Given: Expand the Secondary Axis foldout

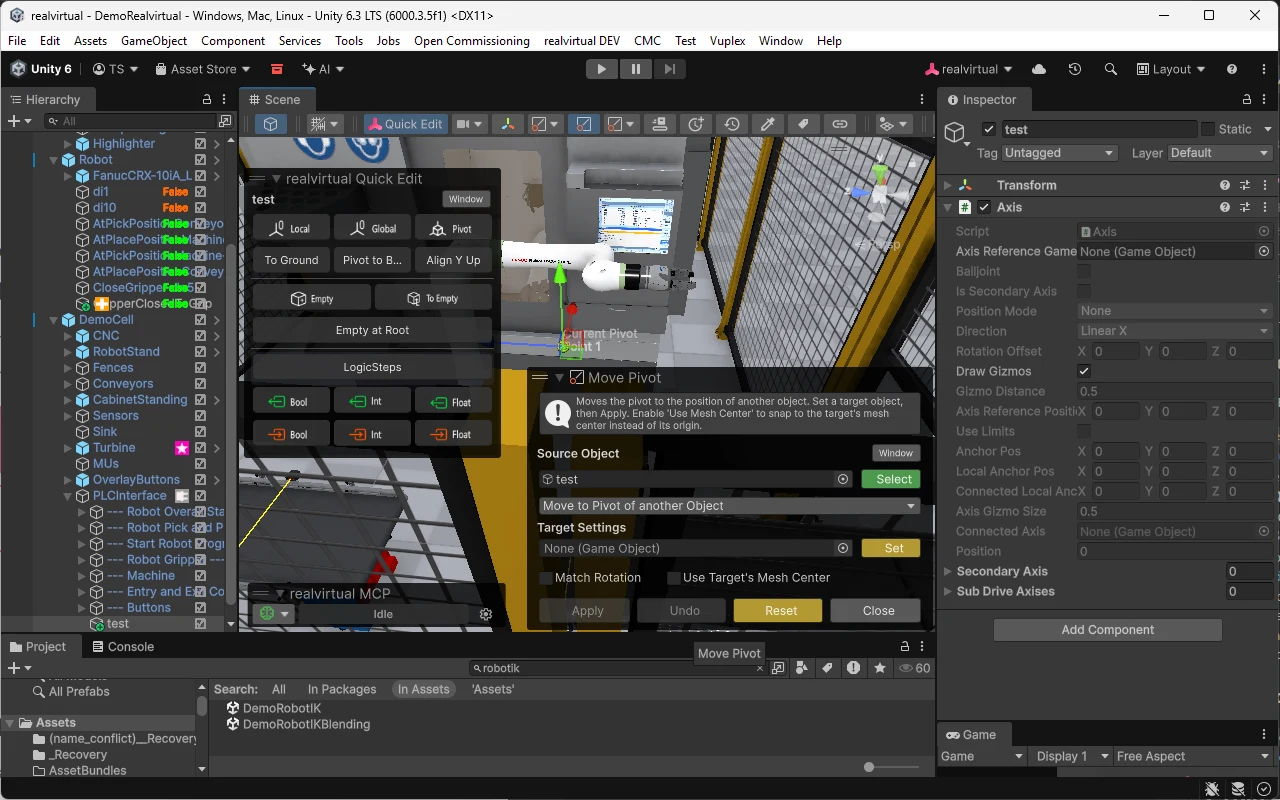Looking at the screenshot, I should (948, 571).
